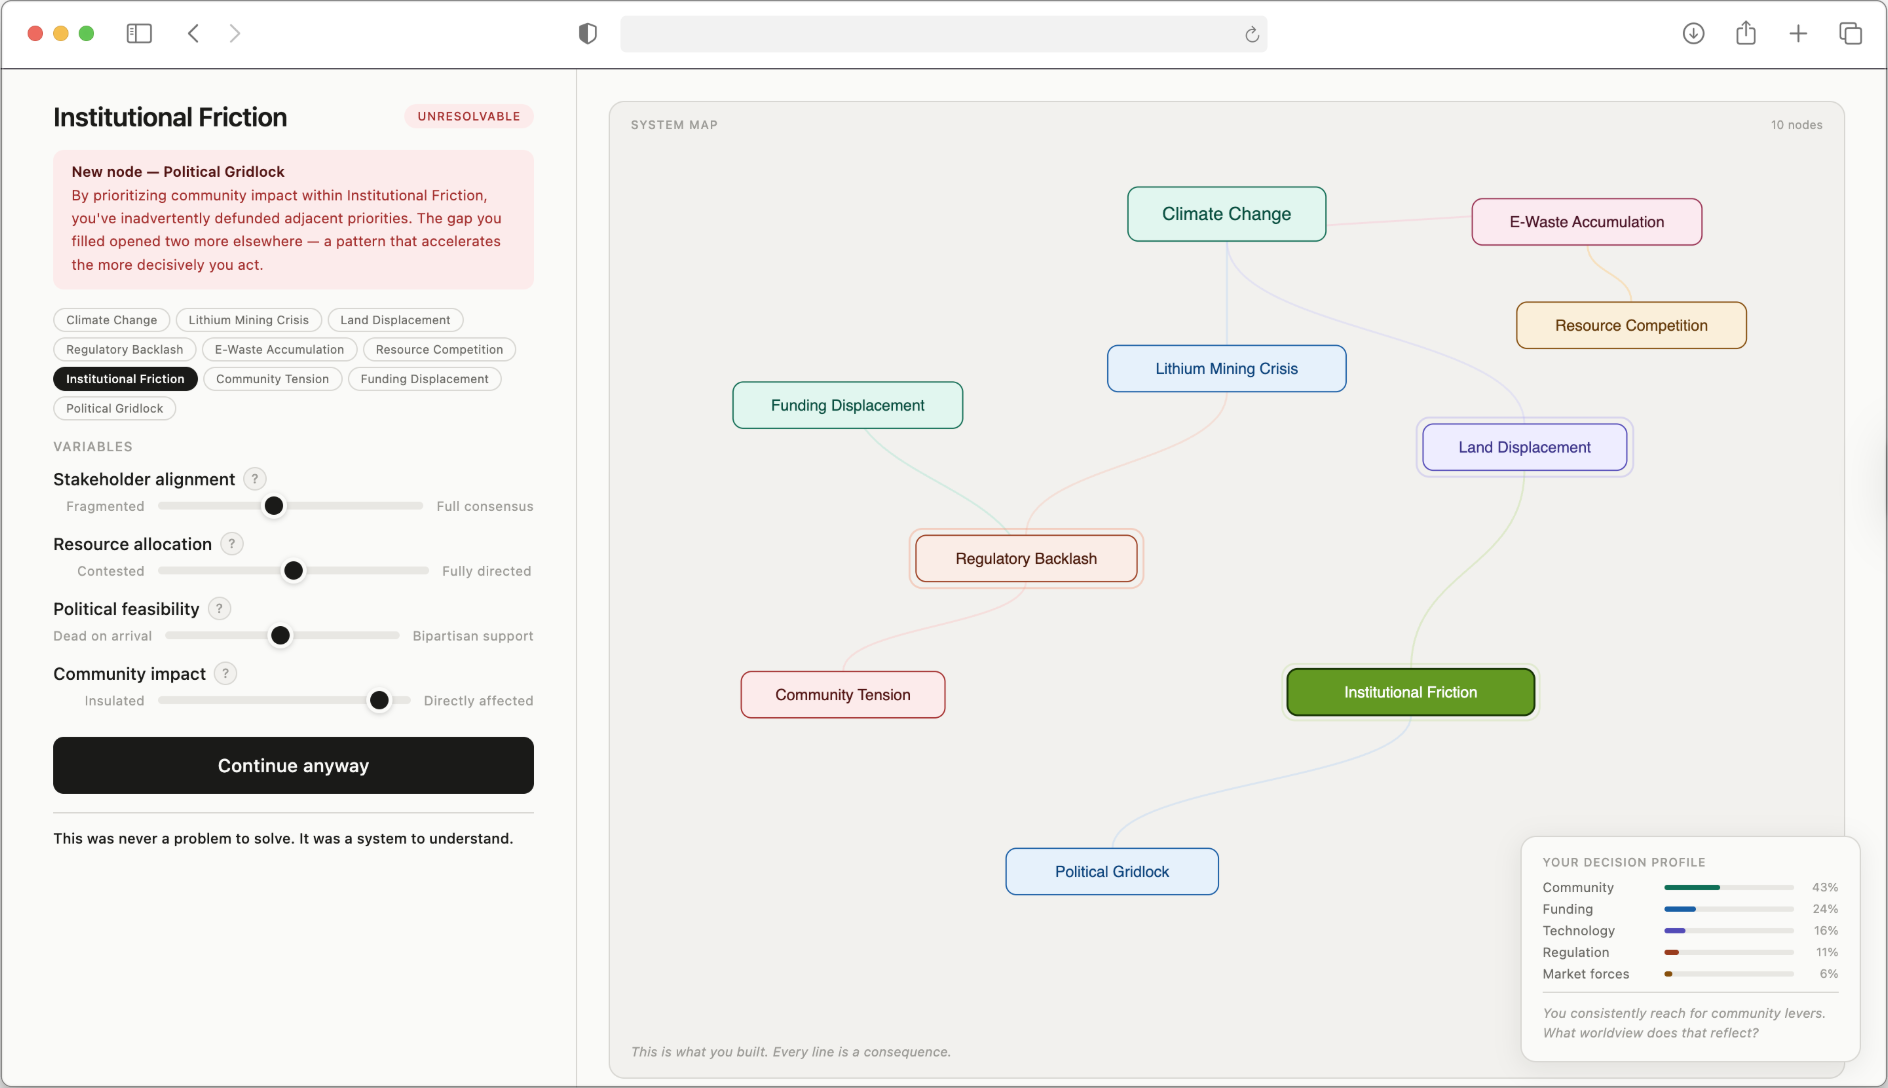This screenshot has width=1888, height=1088.
Task: Select the Lithium Mining Crisis node
Action: click(1226, 369)
